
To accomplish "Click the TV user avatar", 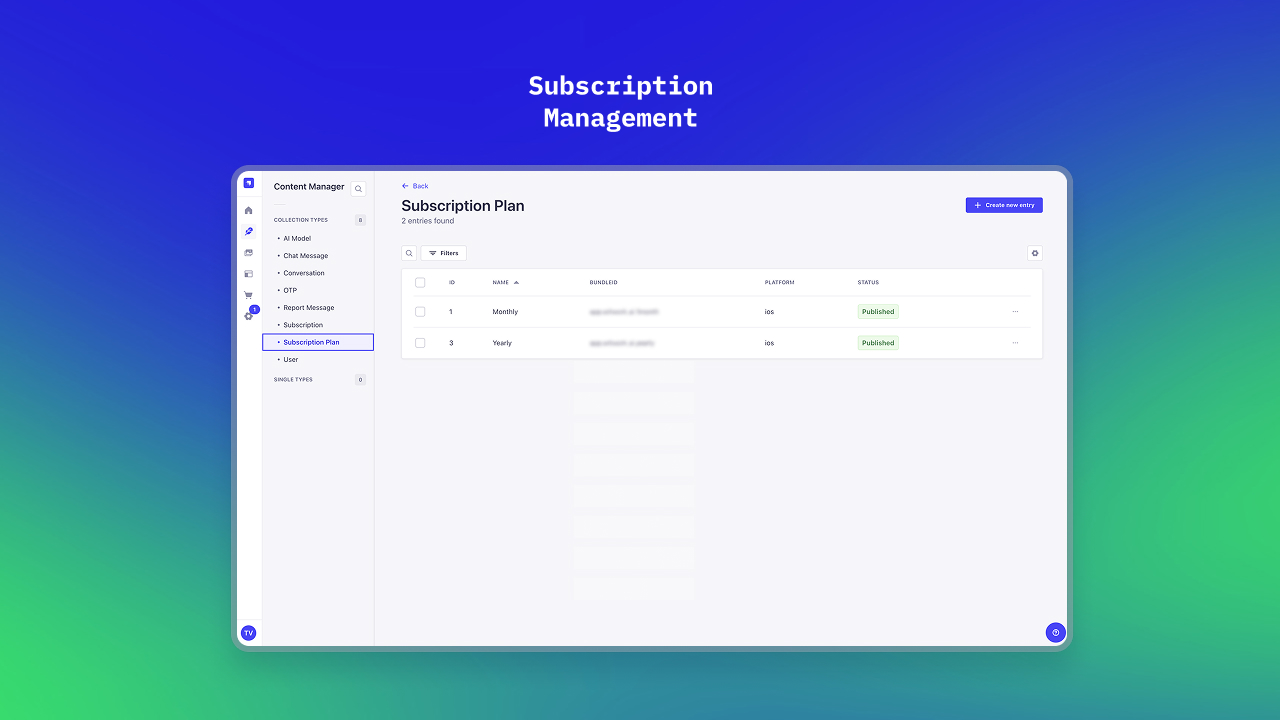I will (249, 633).
